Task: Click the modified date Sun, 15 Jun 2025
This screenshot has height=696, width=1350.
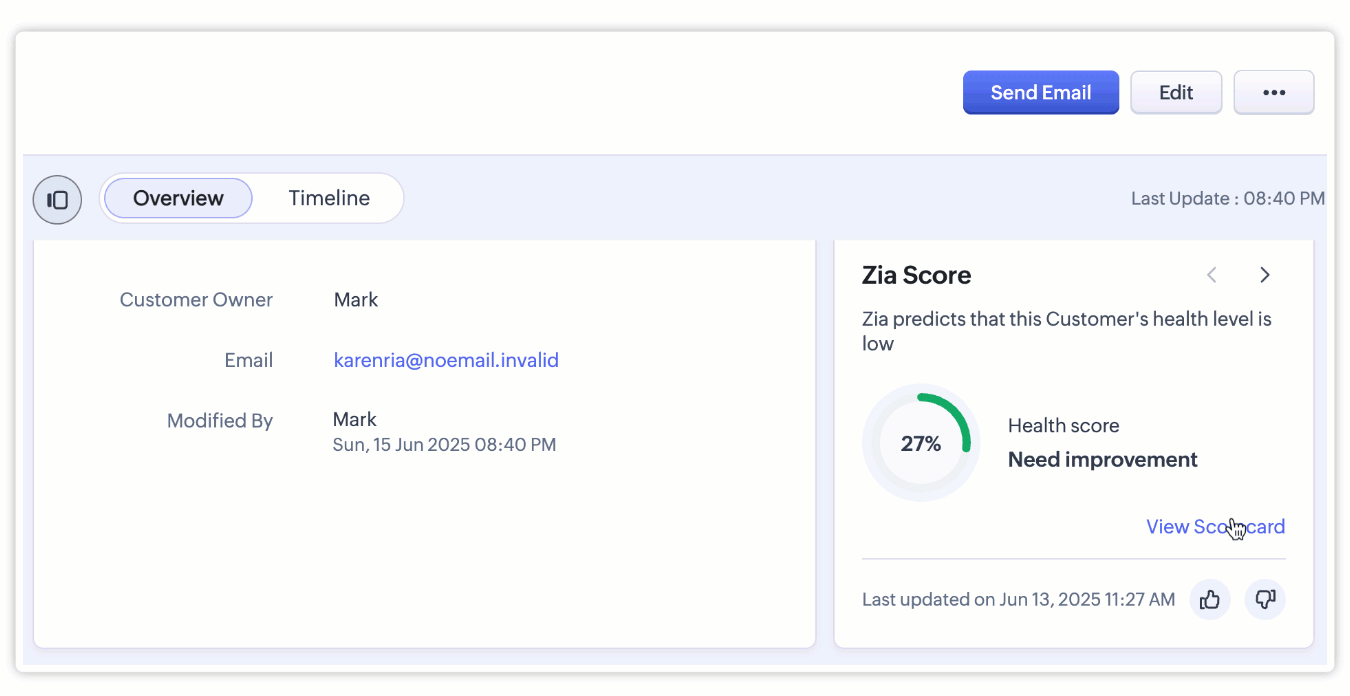Action: pos(444,445)
